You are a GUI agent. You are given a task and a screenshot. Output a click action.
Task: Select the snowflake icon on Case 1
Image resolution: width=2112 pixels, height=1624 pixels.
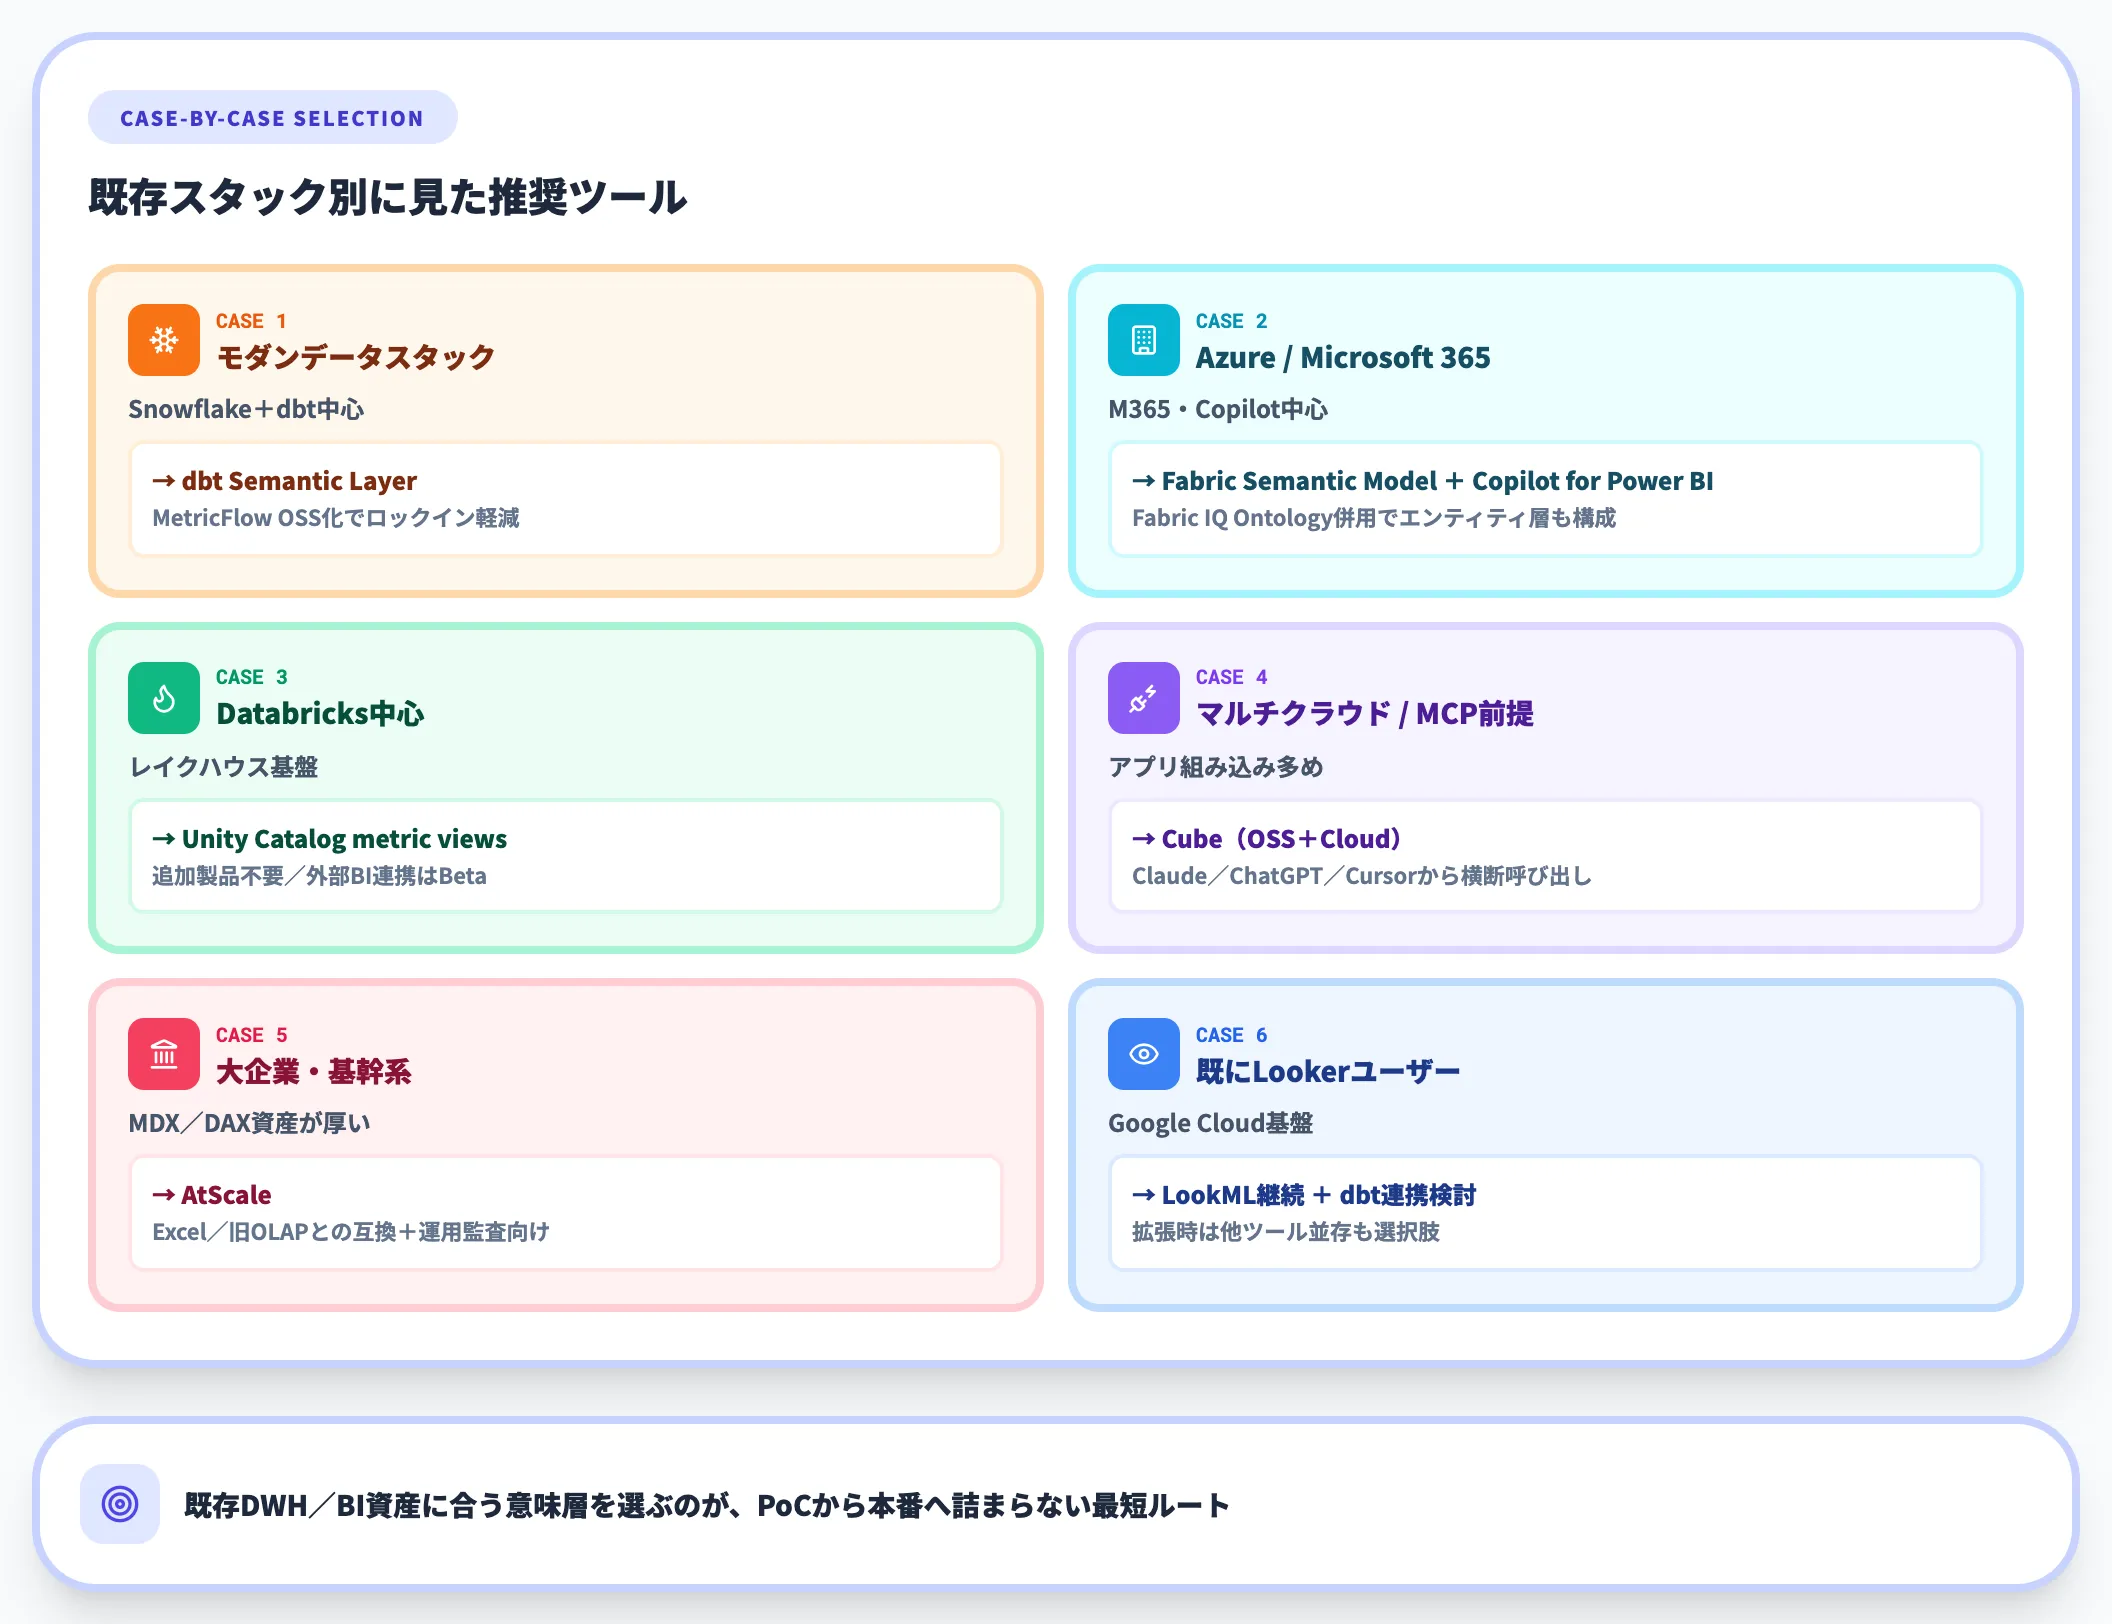tap(162, 340)
